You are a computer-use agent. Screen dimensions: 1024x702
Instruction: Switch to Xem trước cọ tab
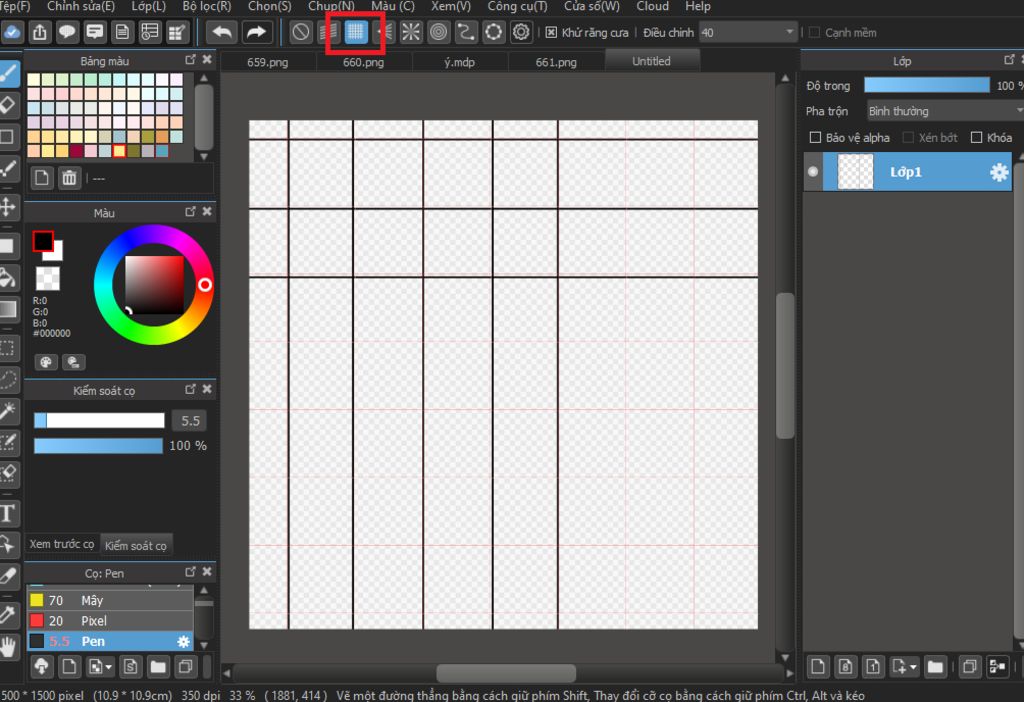point(62,544)
